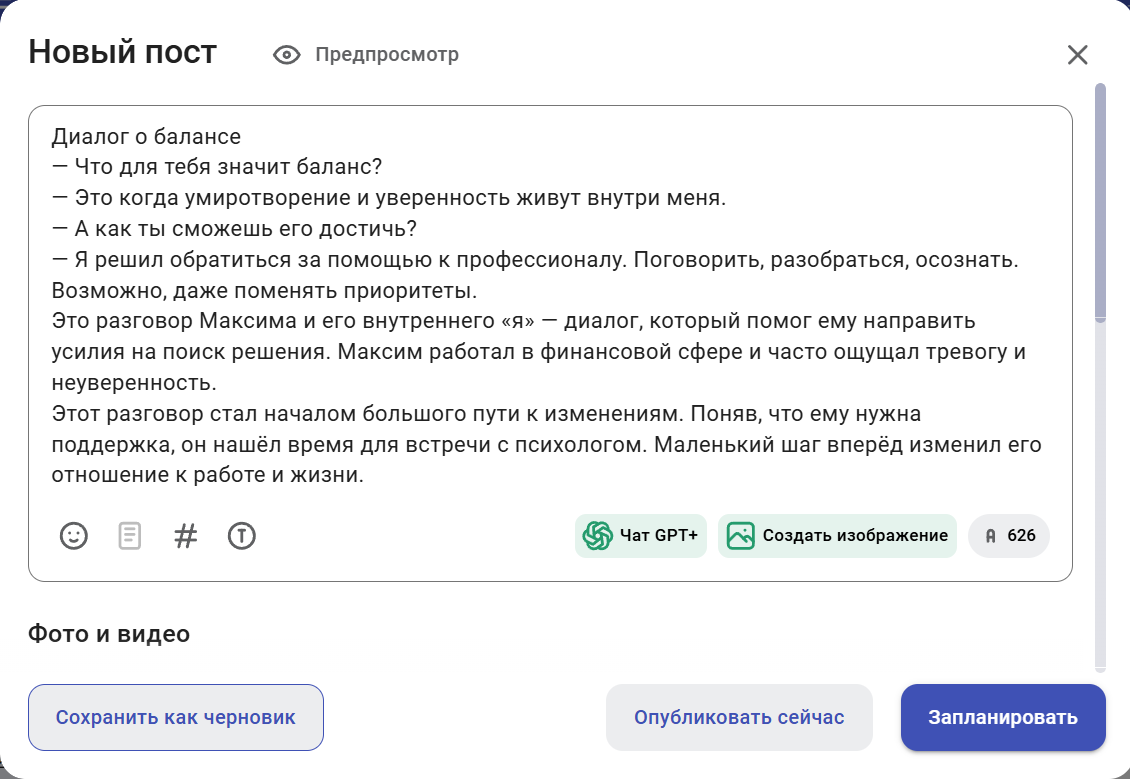Launch the Чат GPT+ assistant

tap(640, 536)
